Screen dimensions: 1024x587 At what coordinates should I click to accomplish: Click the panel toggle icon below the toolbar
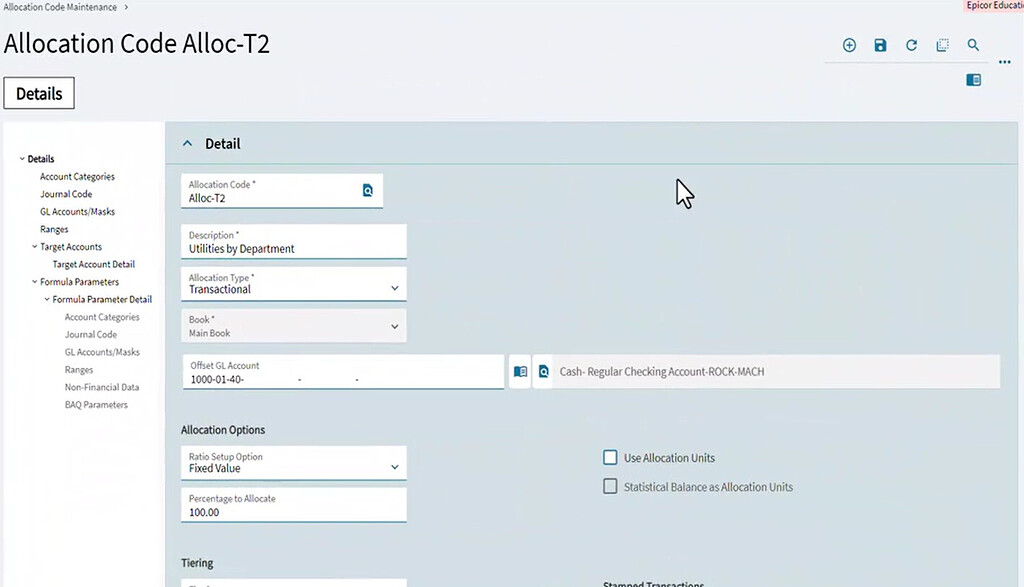[973, 79]
